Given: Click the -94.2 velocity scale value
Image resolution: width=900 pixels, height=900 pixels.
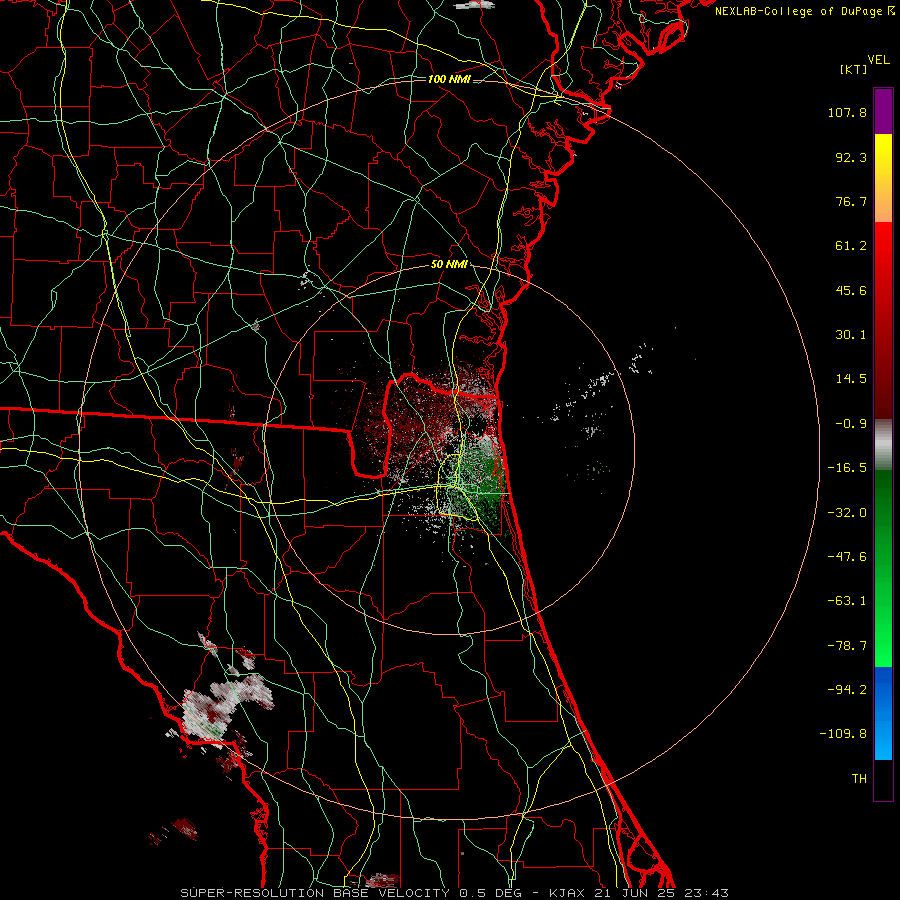Looking at the screenshot, I should (847, 690).
